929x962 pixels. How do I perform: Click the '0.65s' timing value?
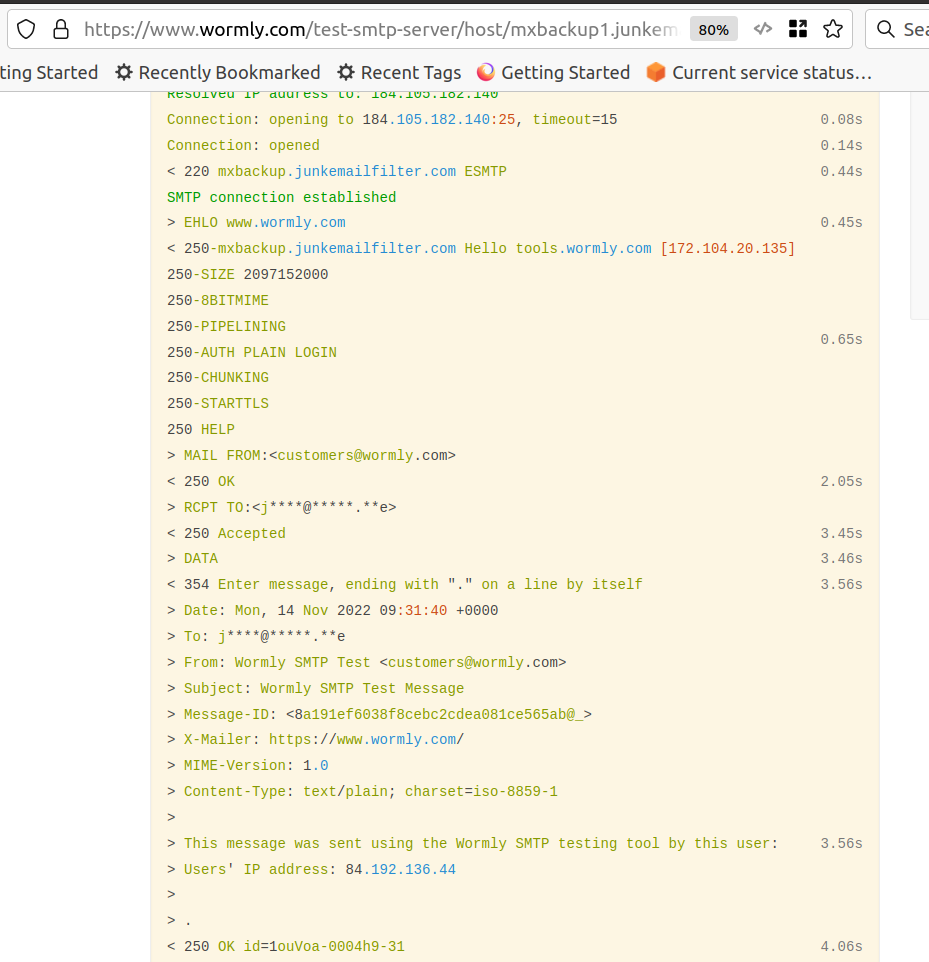pos(841,340)
